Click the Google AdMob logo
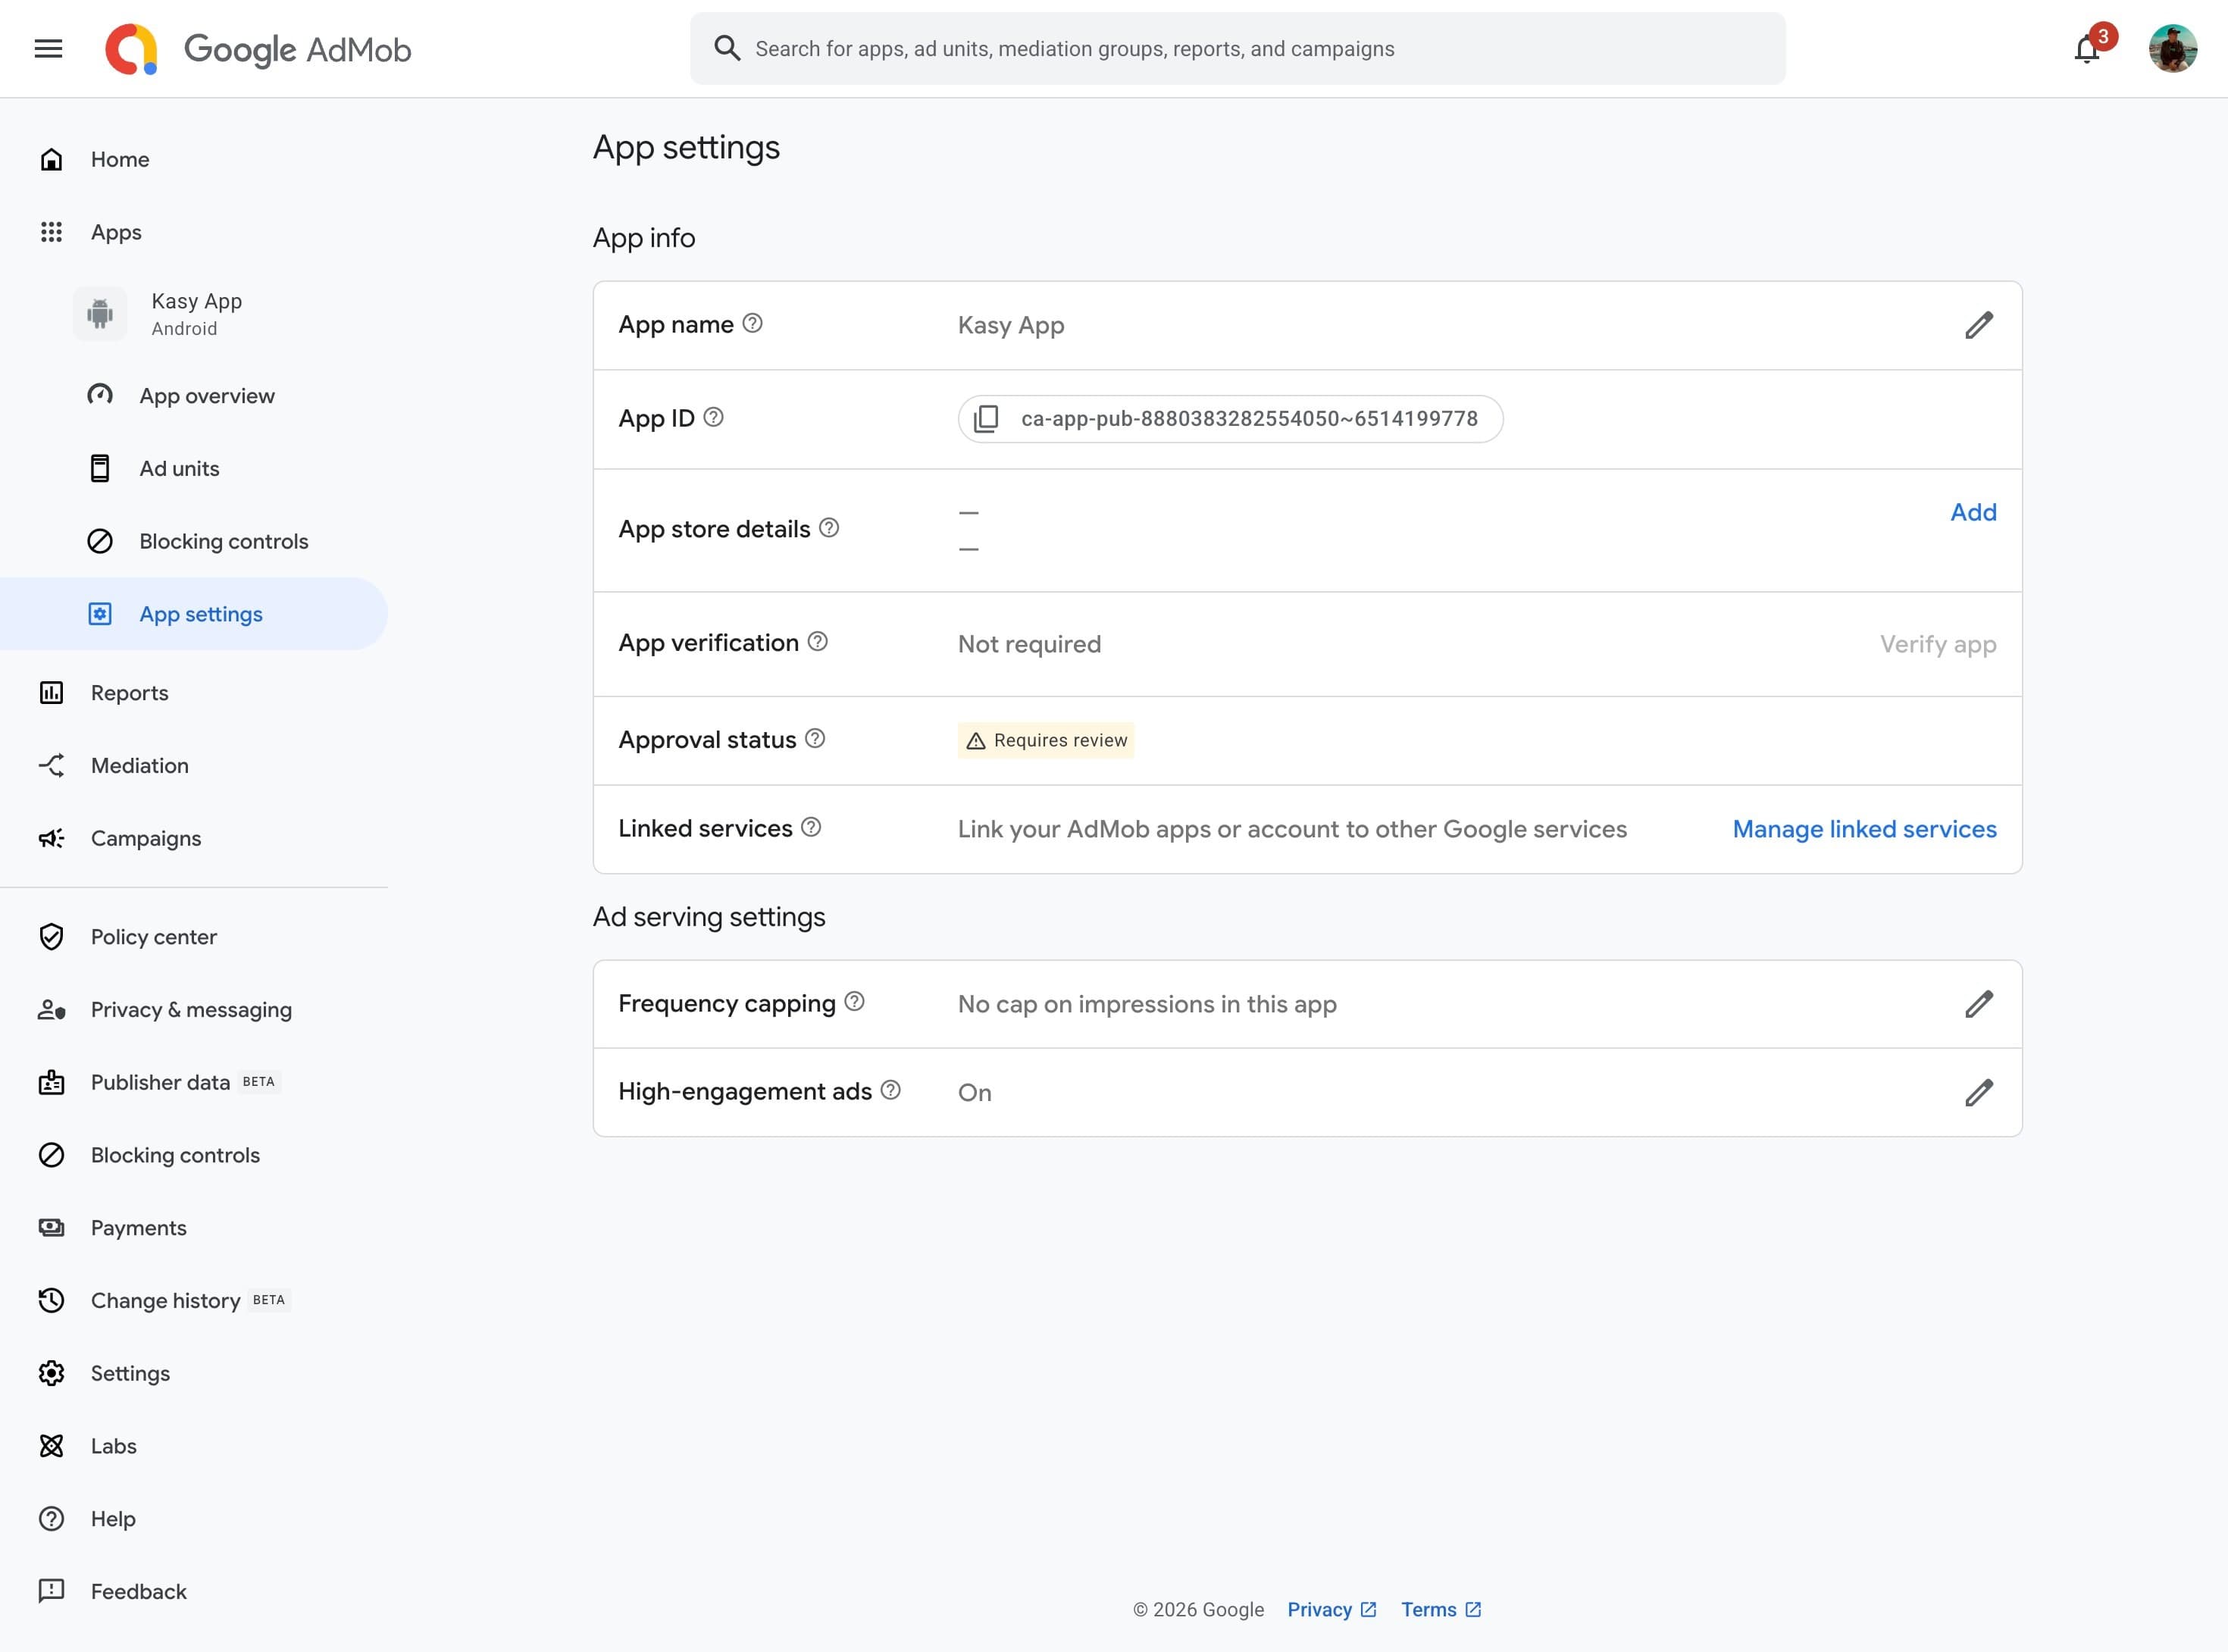The width and height of the screenshot is (2228, 1652). pyautogui.click(x=258, y=49)
